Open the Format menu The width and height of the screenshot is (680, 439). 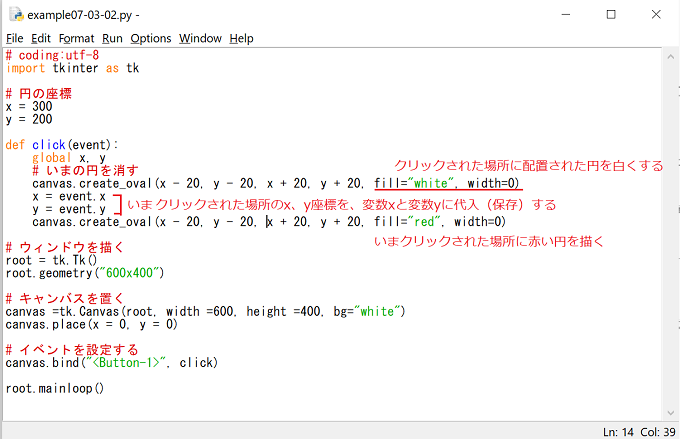77,38
